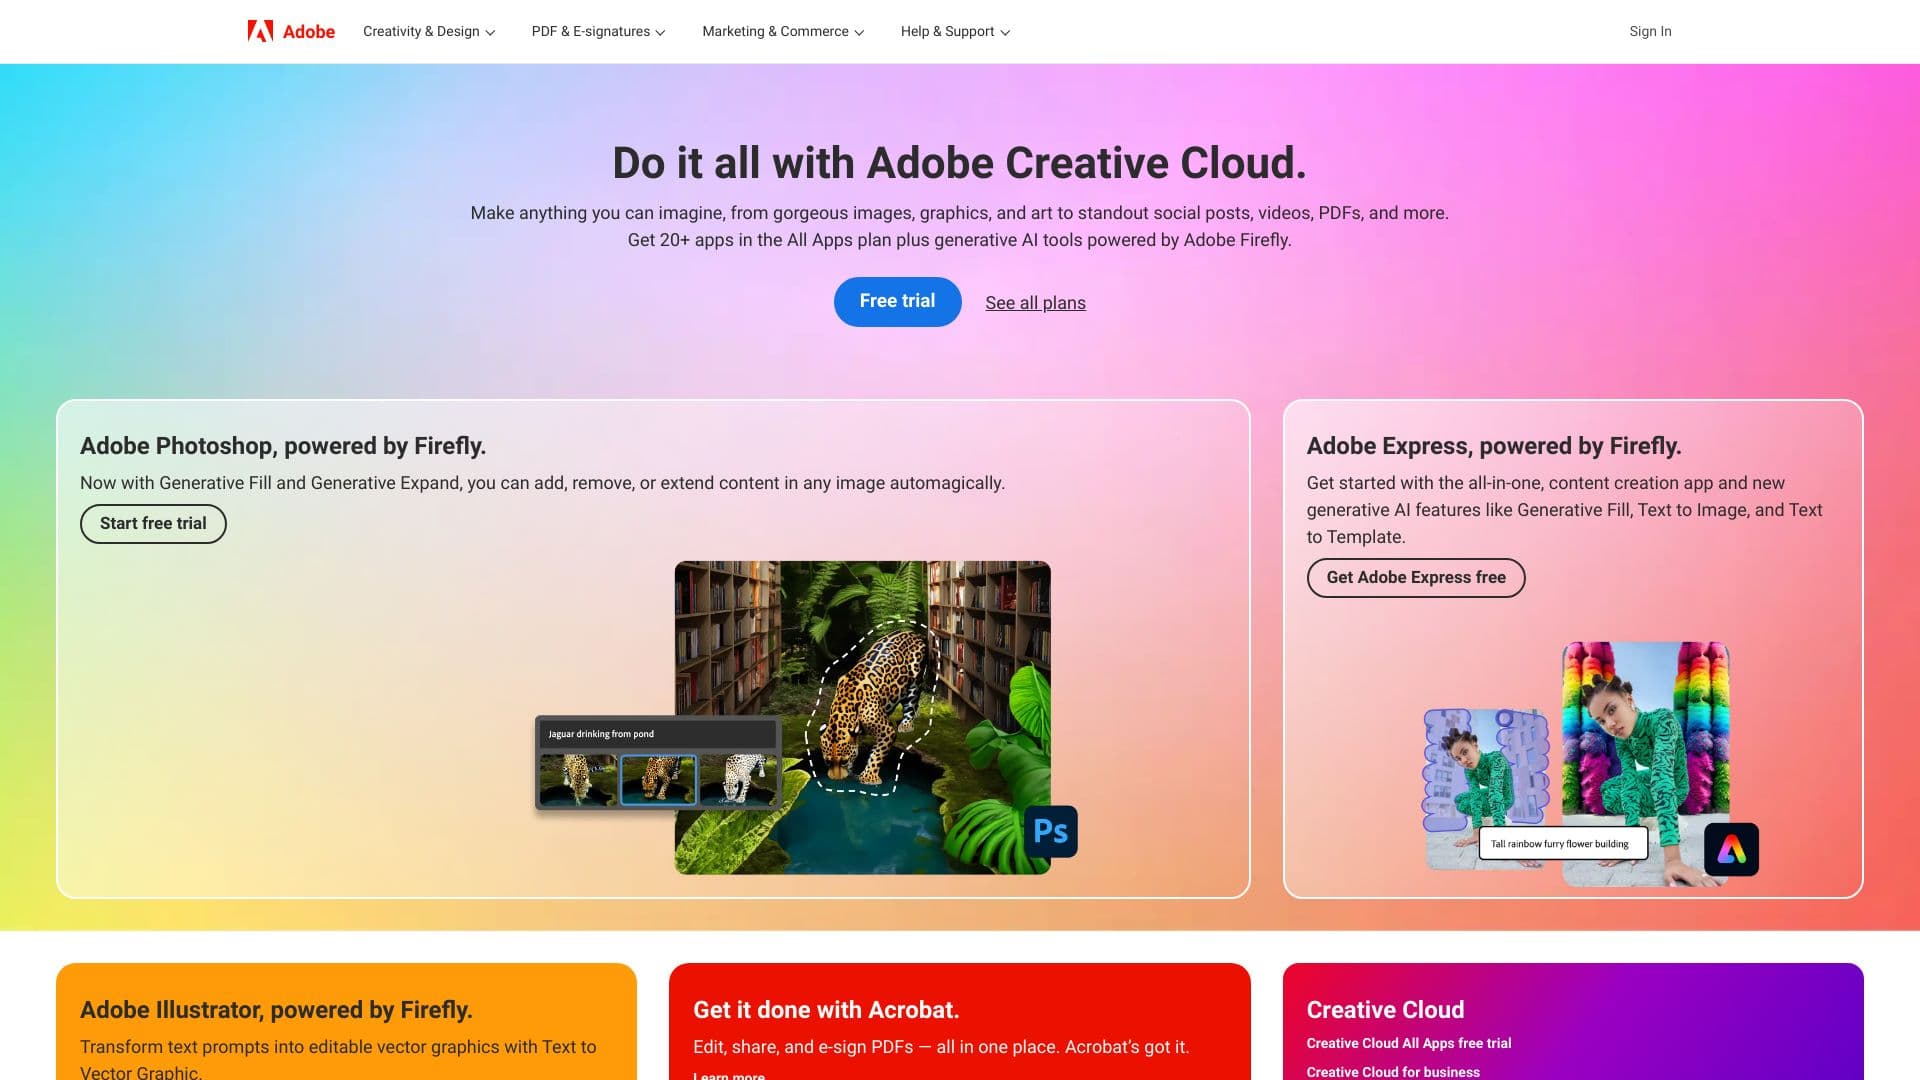Click Start free trial for Photoshop
This screenshot has height=1080, width=1920.
click(152, 523)
